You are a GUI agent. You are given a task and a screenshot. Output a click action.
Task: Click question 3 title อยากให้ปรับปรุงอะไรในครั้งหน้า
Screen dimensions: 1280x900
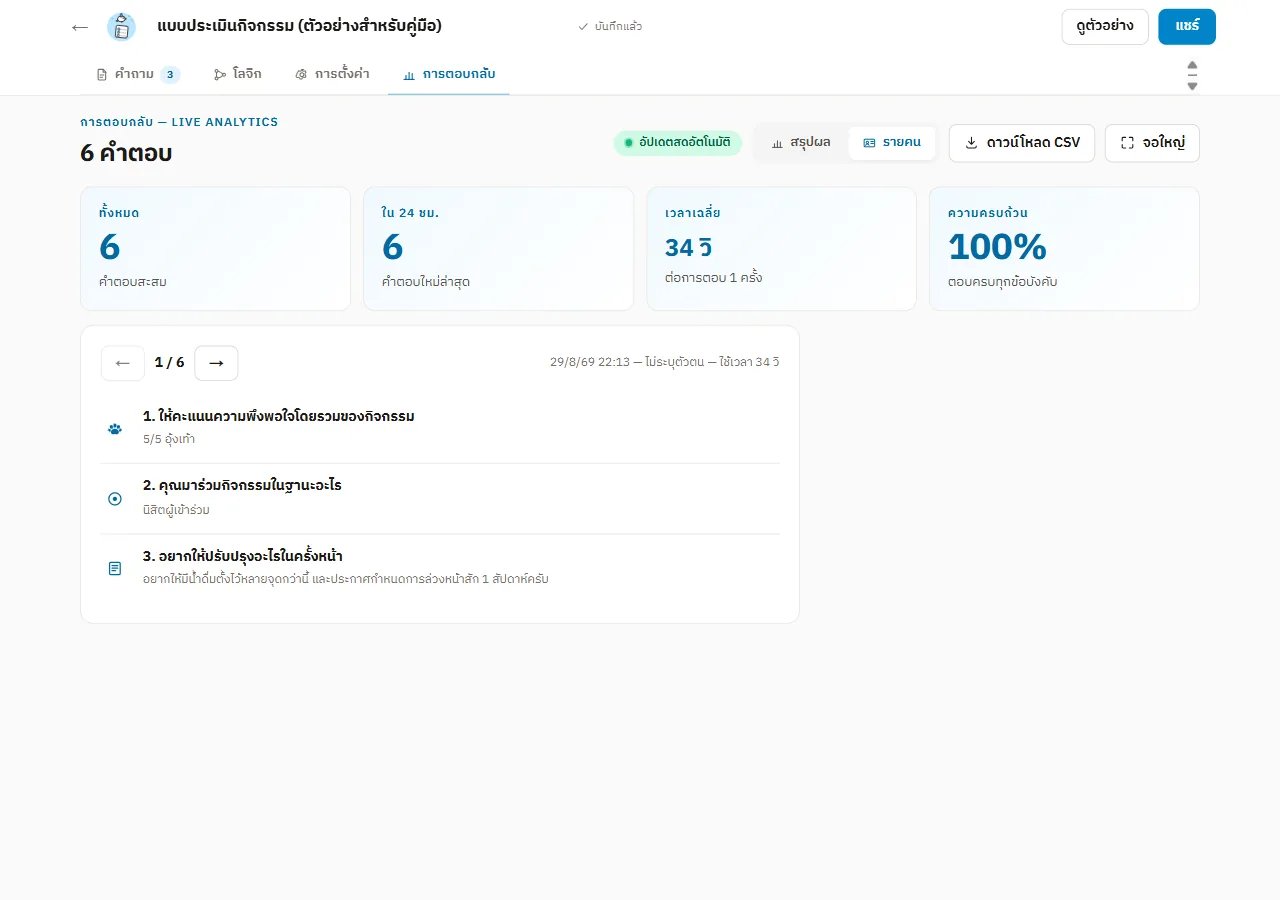click(243, 556)
